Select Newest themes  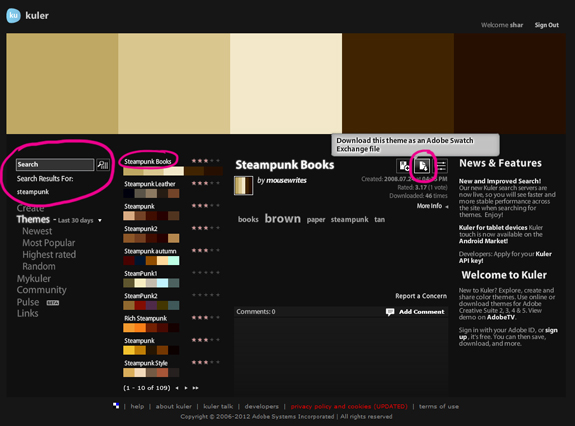tap(37, 231)
